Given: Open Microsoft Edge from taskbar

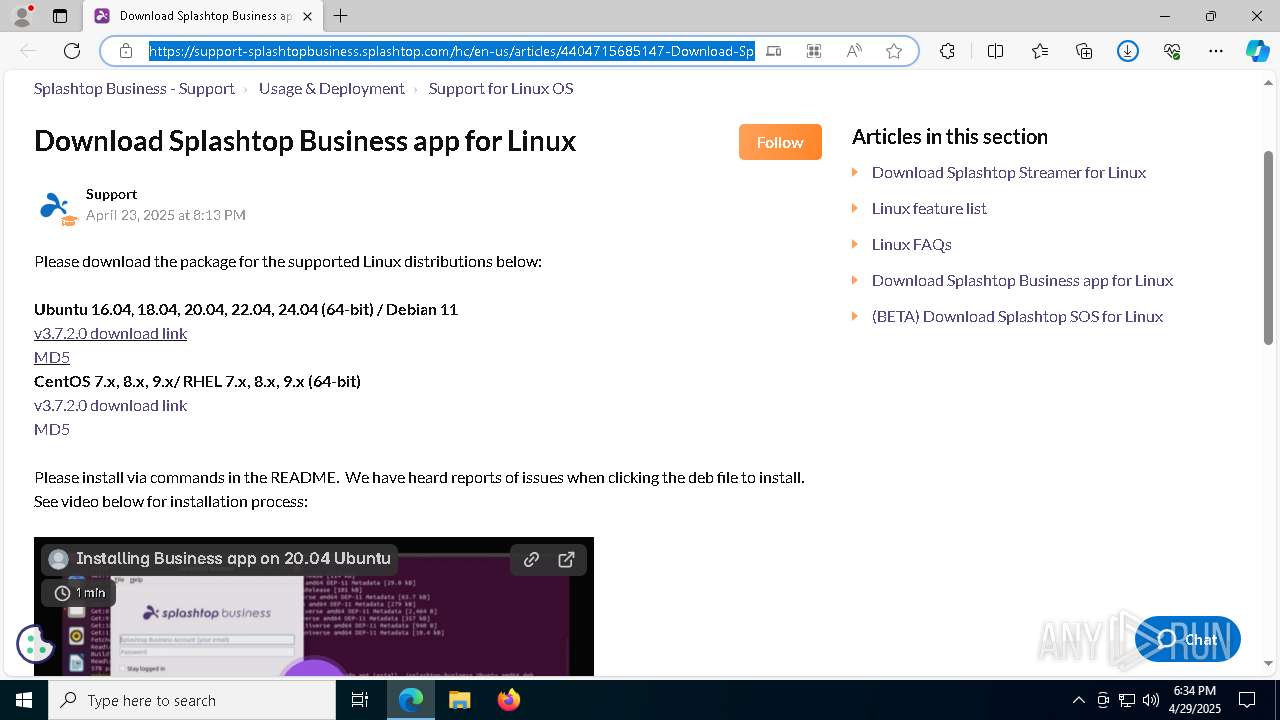Looking at the screenshot, I should [411, 700].
